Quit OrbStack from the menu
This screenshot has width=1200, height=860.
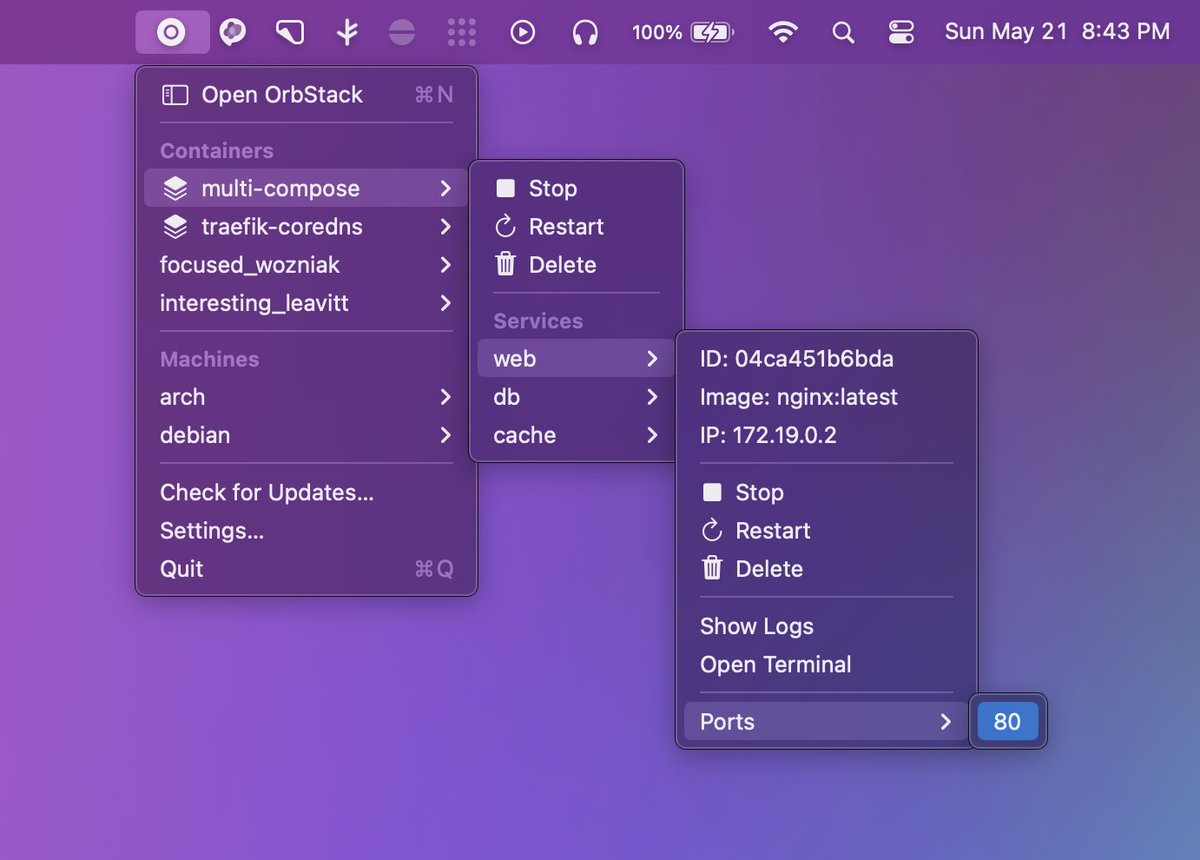(306, 568)
